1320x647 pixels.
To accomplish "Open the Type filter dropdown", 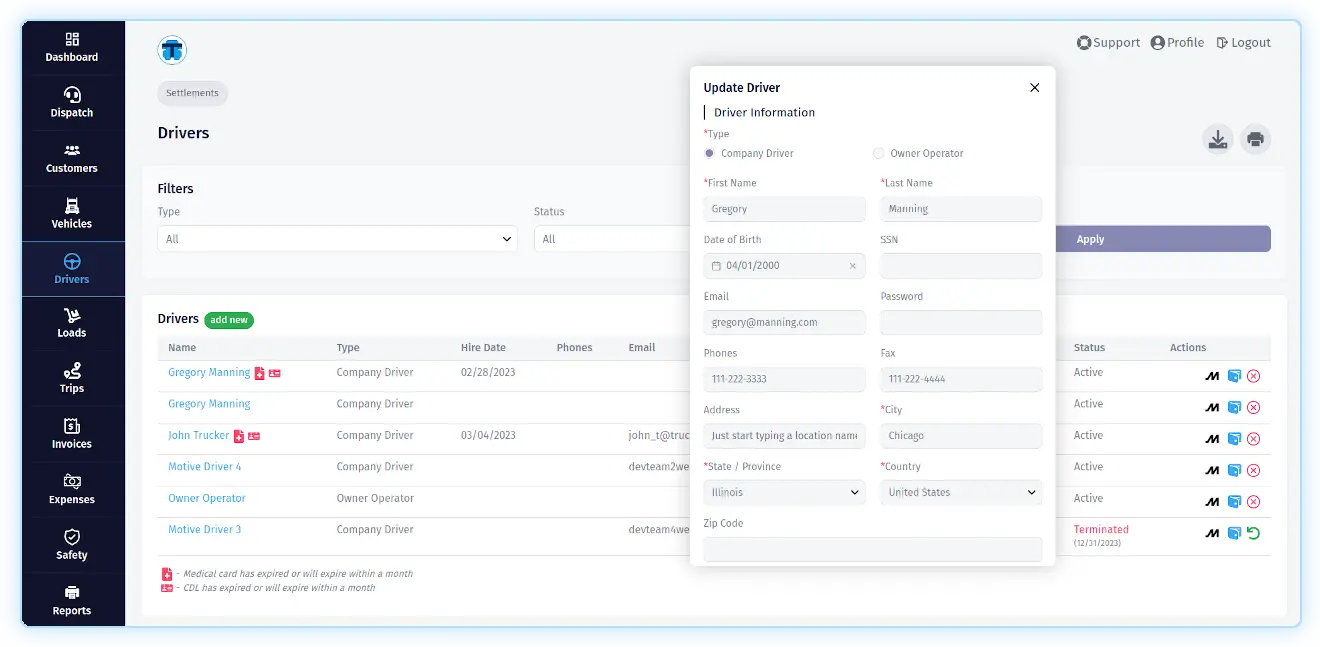I will pos(337,239).
